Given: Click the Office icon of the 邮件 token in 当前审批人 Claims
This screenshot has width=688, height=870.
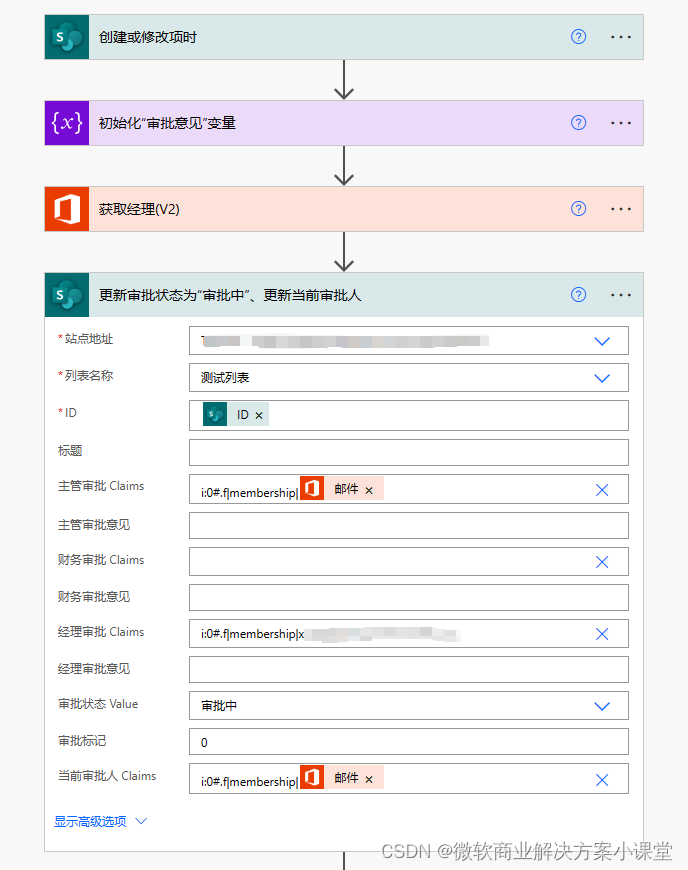Looking at the screenshot, I should click(312, 777).
